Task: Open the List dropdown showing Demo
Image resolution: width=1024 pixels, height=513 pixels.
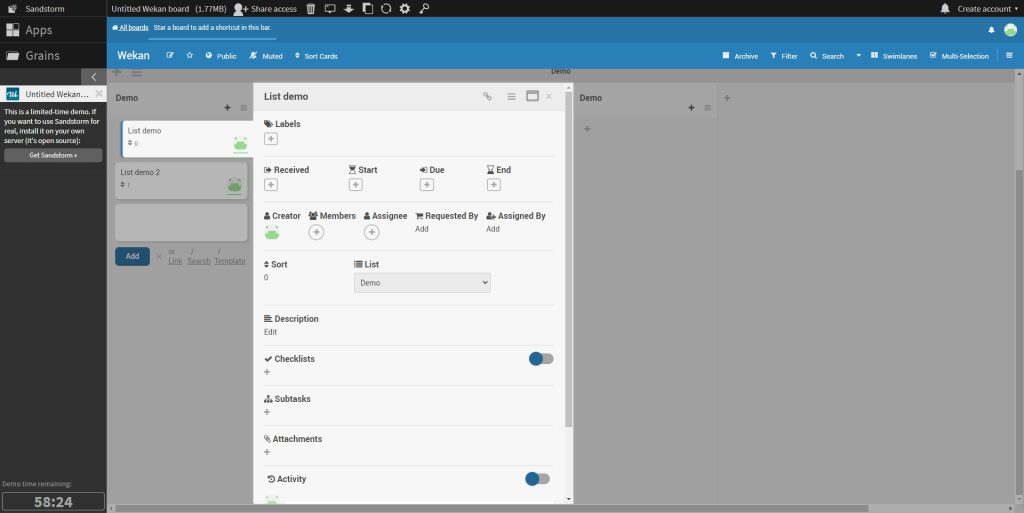Action: point(422,283)
